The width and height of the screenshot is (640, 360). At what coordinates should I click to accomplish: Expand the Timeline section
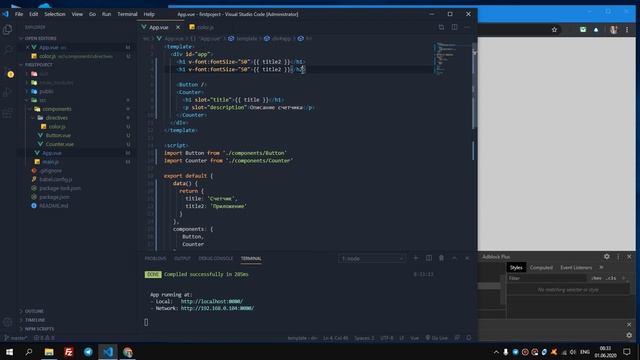click(x=35, y=320)
